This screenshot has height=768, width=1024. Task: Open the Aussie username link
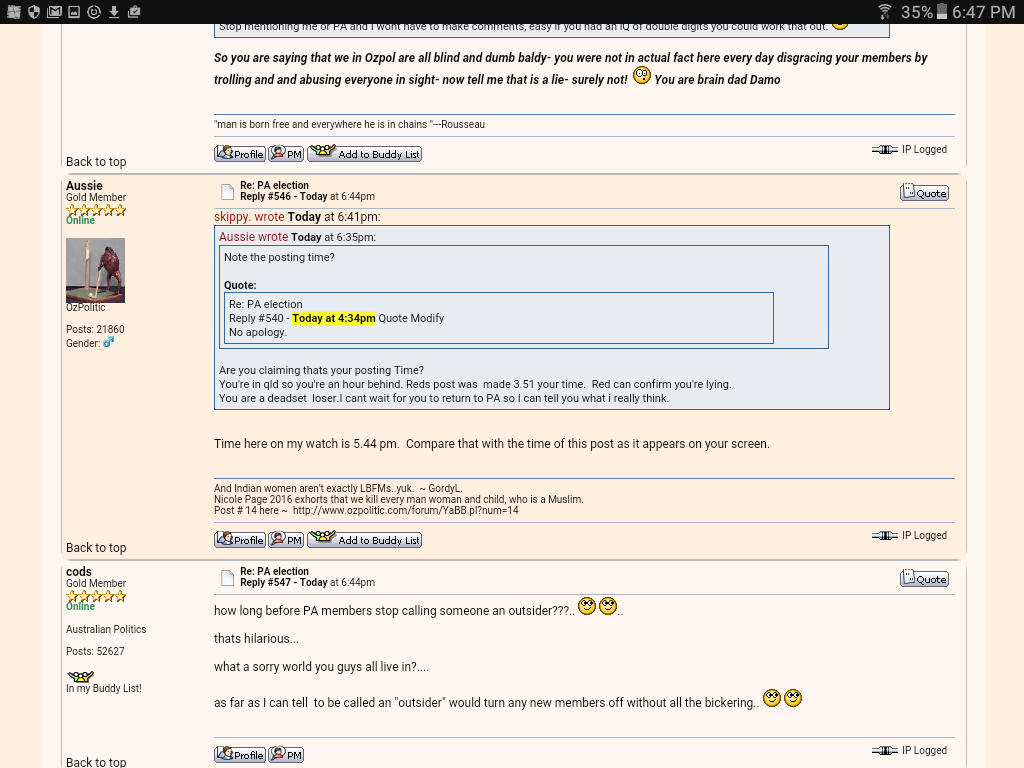point(84,186)
